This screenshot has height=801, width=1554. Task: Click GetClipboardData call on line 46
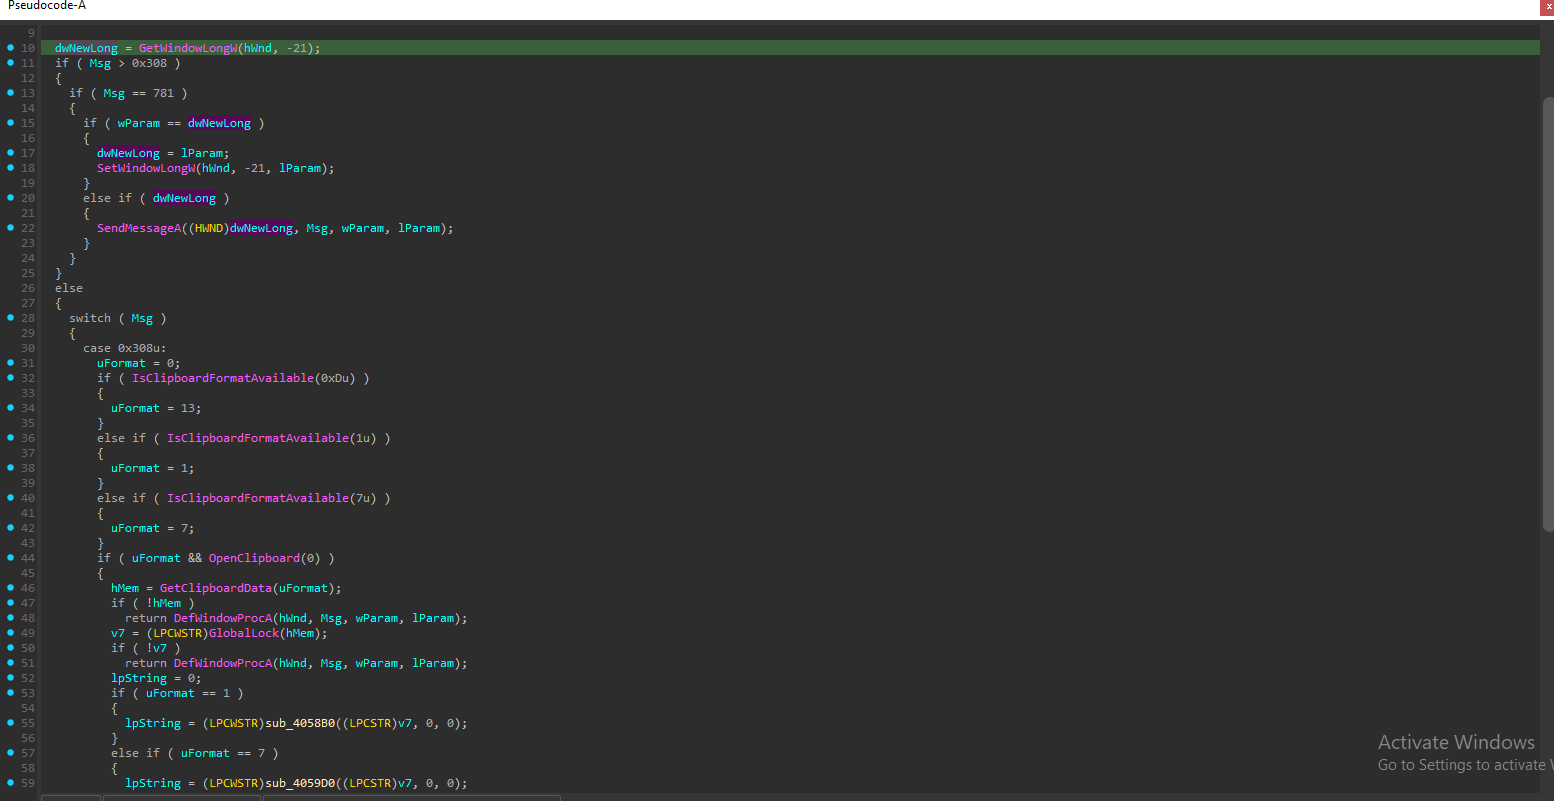pos(216,588)
